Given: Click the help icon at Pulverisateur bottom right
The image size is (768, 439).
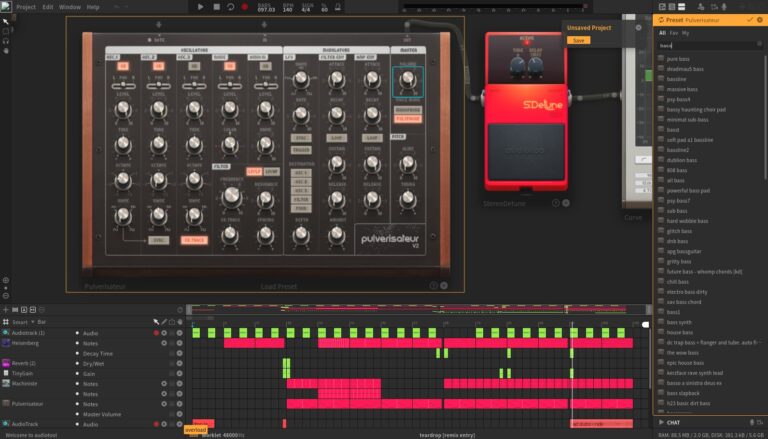Looking at the screenshot, I should [433, 285].
